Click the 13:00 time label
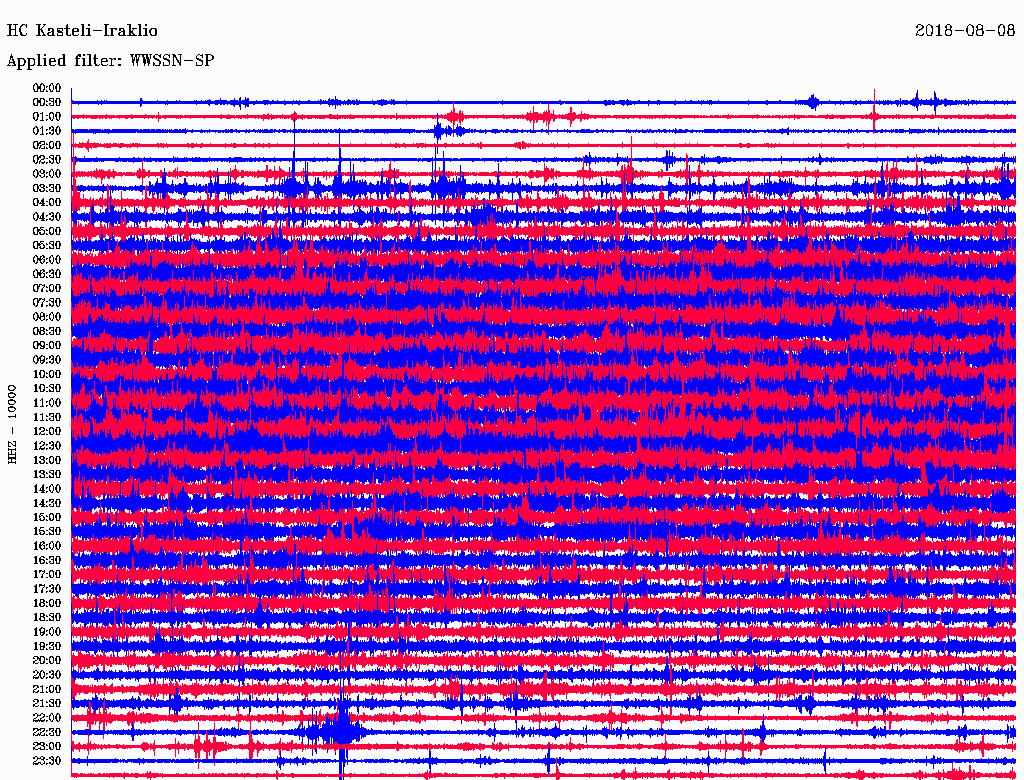 coord(47,461)
